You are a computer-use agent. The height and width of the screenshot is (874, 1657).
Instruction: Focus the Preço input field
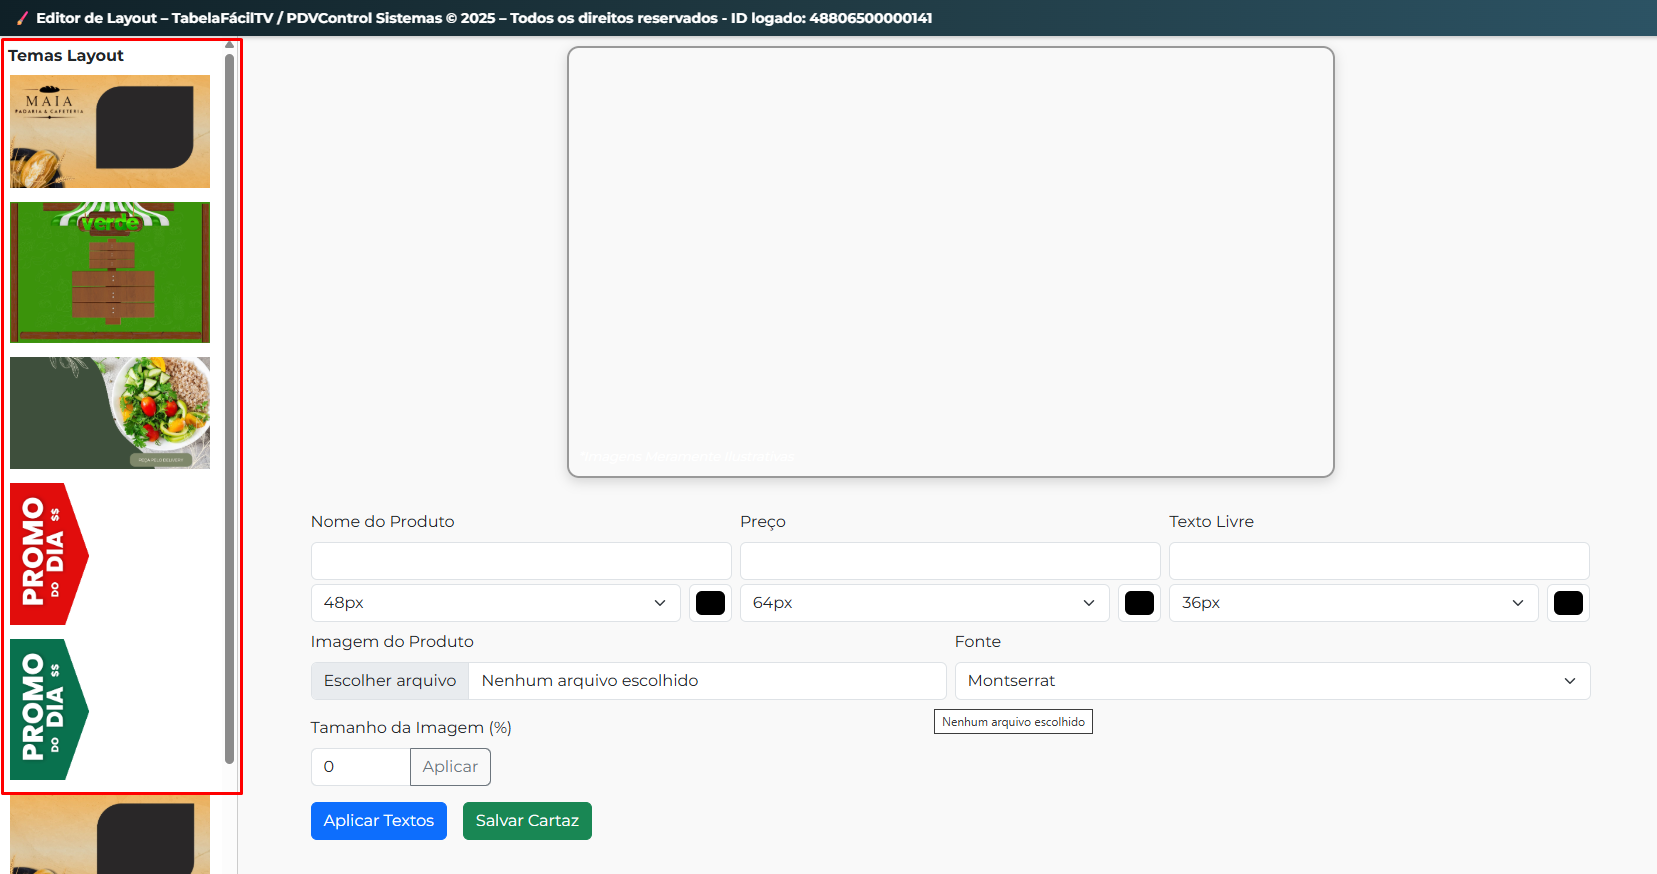point(949,561)
